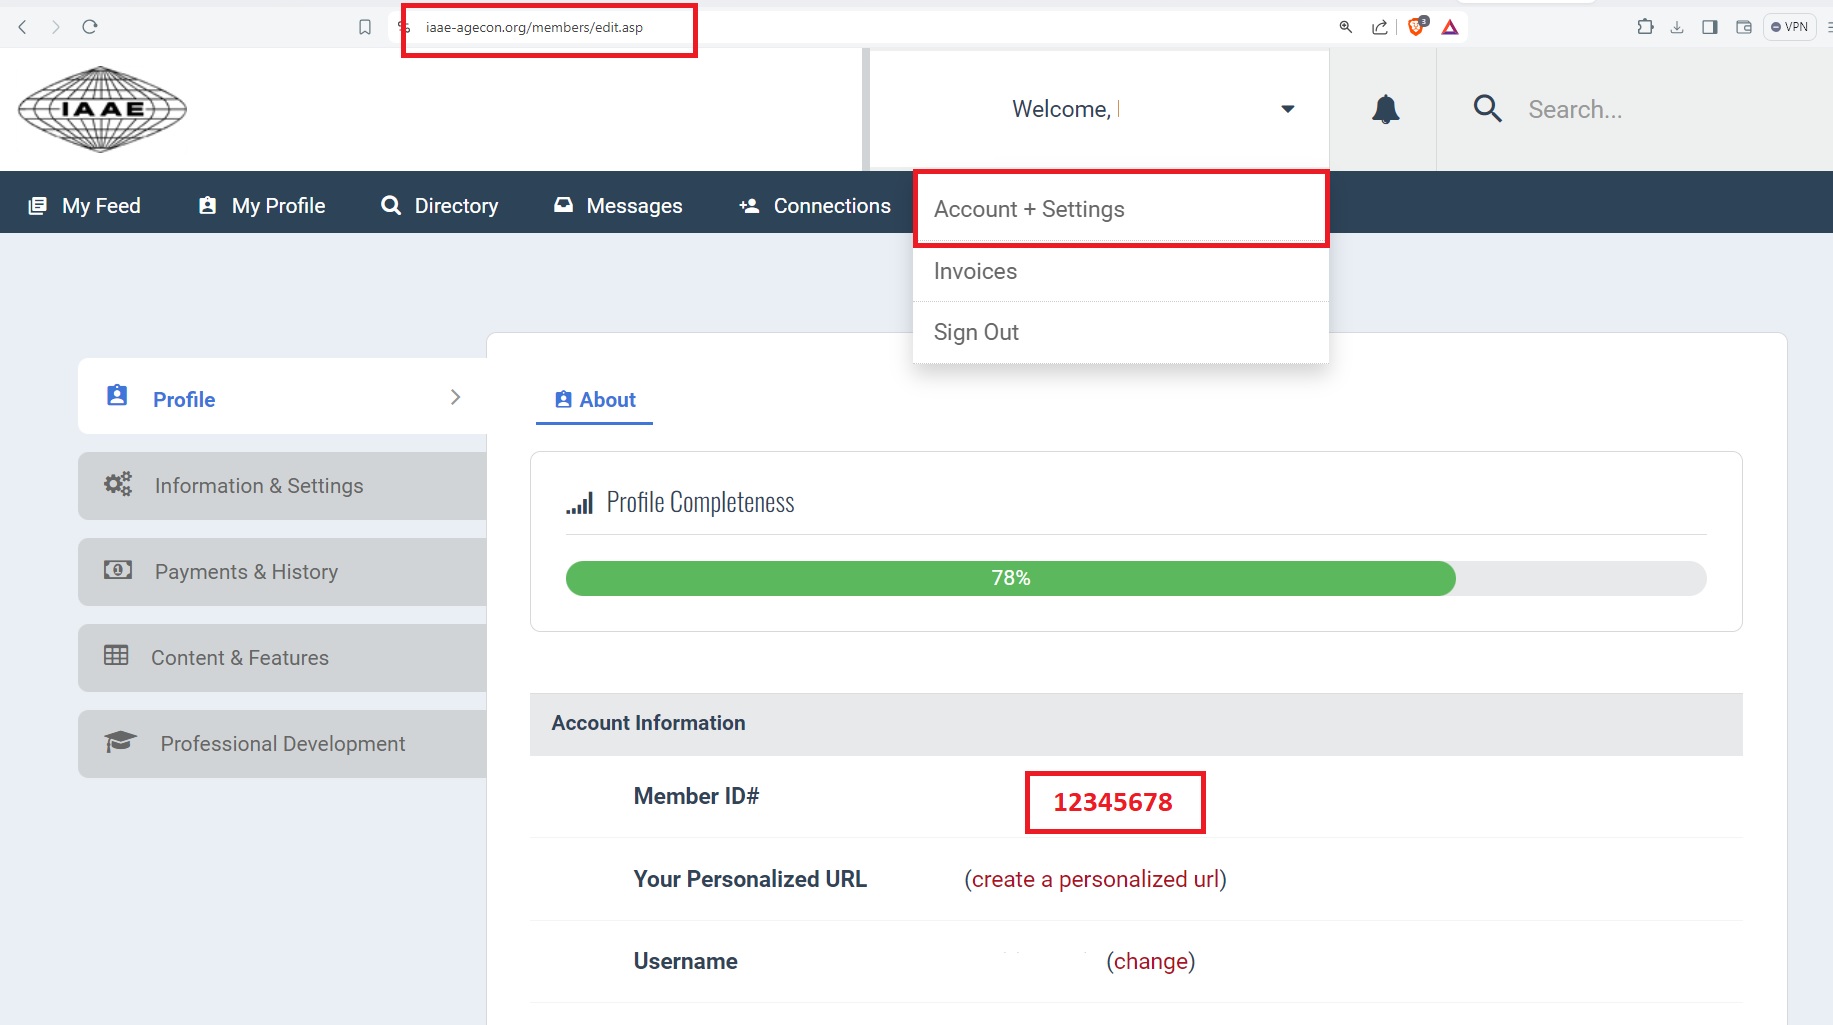1833x1025 pixels.
Task: Click the notification bell icon
Action: (x=1385, y=109)
